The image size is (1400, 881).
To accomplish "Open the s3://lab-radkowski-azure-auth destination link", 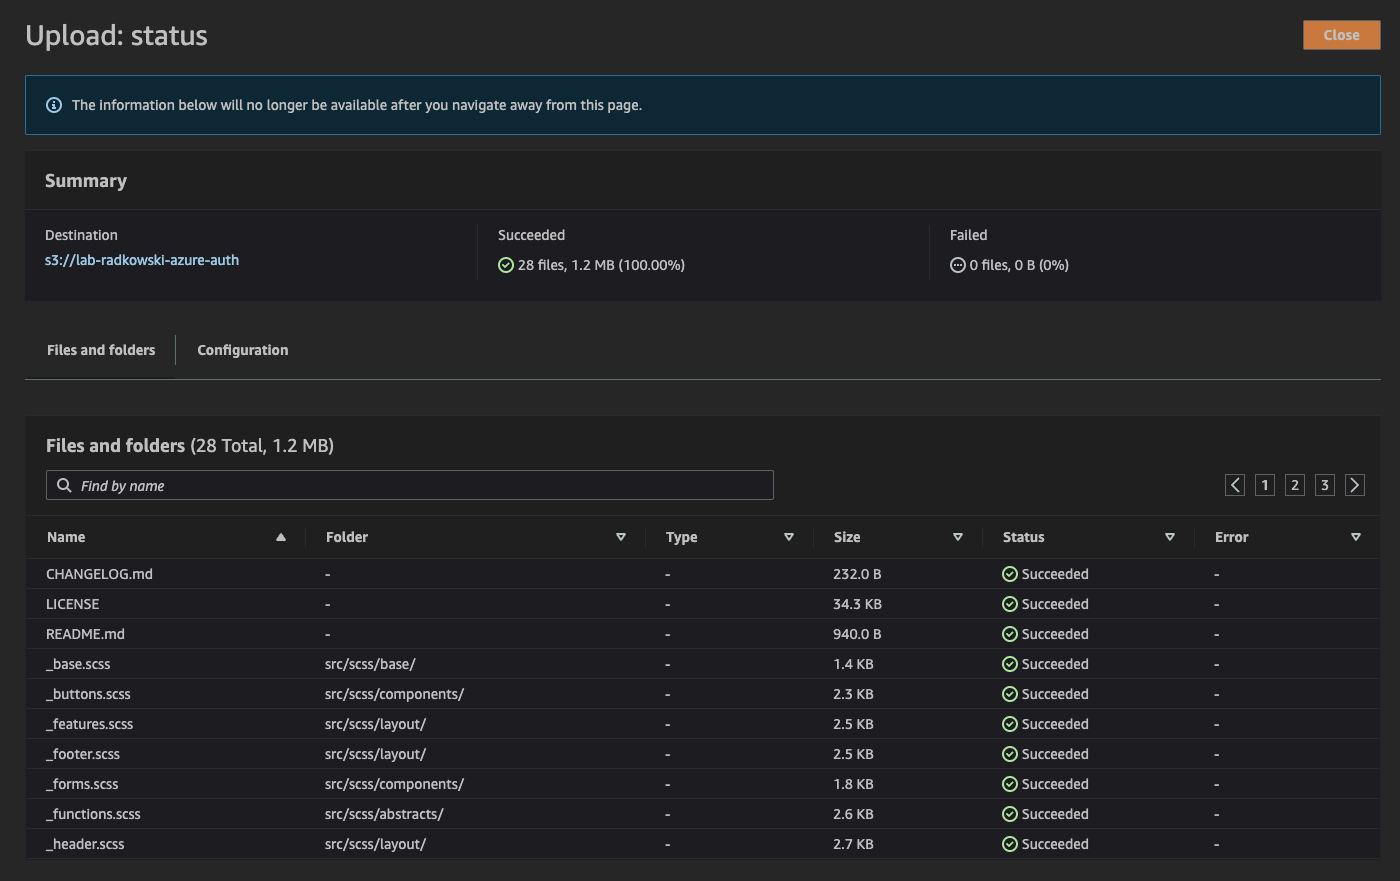I will point(142,260).
